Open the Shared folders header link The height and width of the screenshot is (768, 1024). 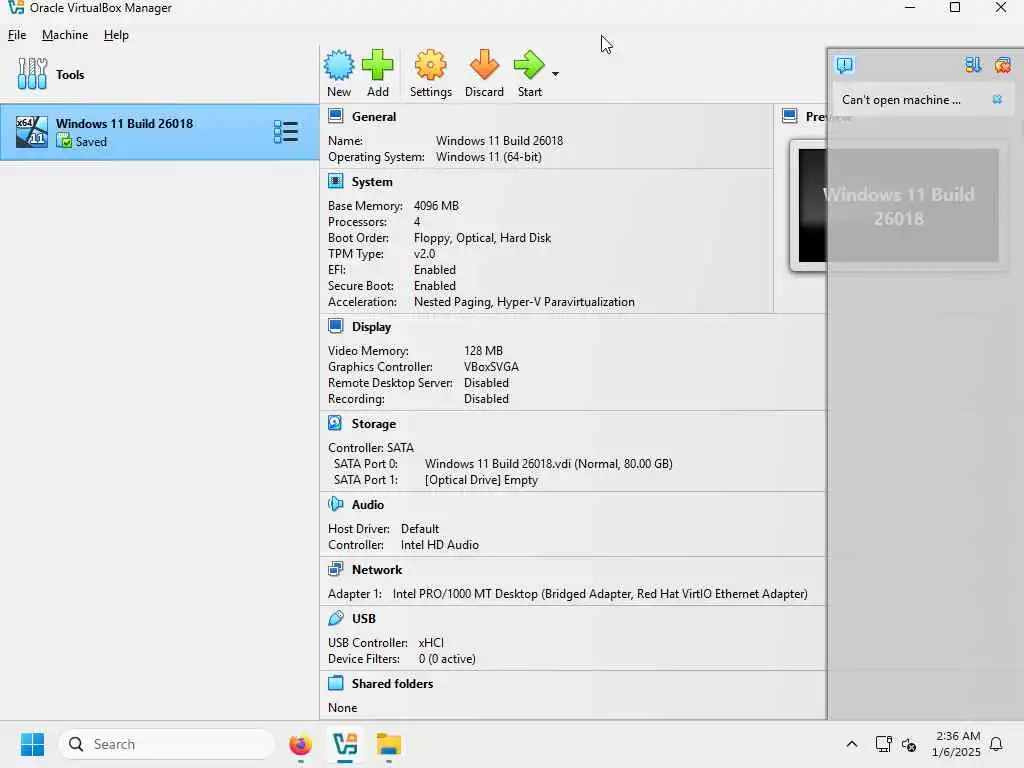pyautogui.click(x=392, y=684)
